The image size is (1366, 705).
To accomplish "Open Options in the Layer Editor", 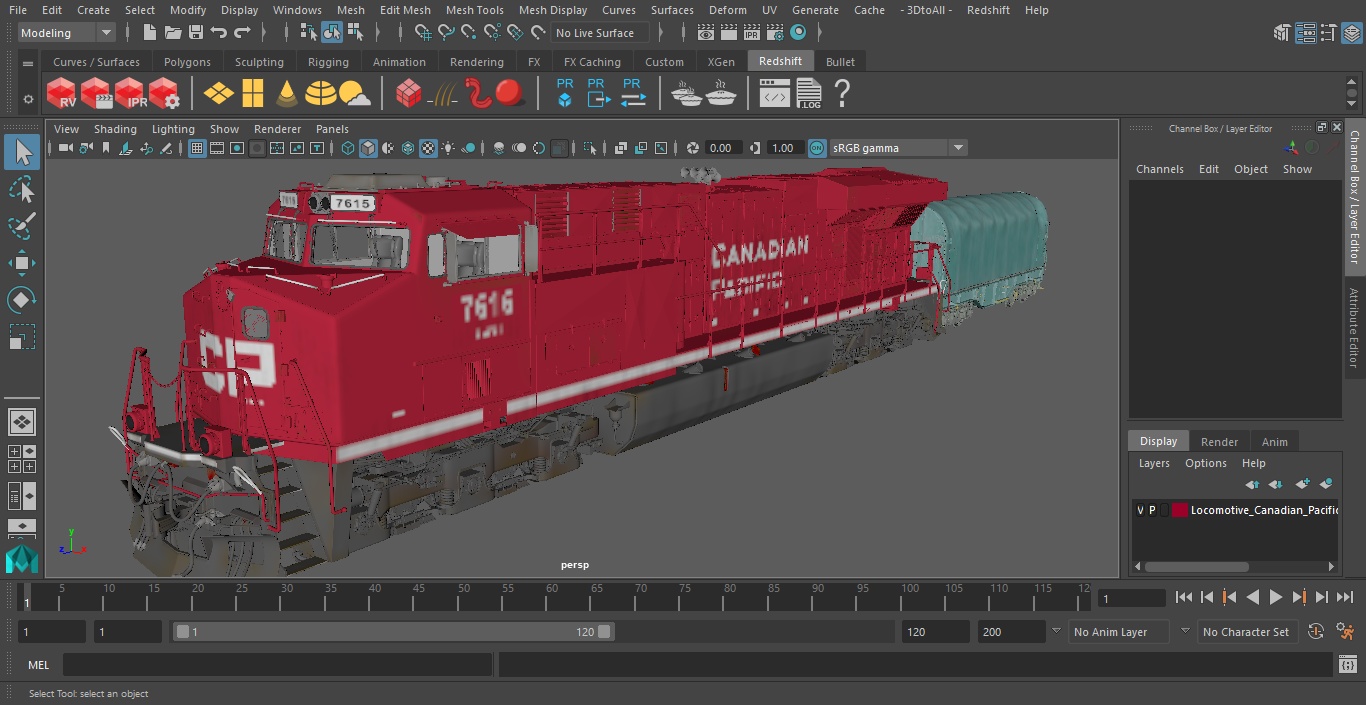I will click(x=1205, y=463).
